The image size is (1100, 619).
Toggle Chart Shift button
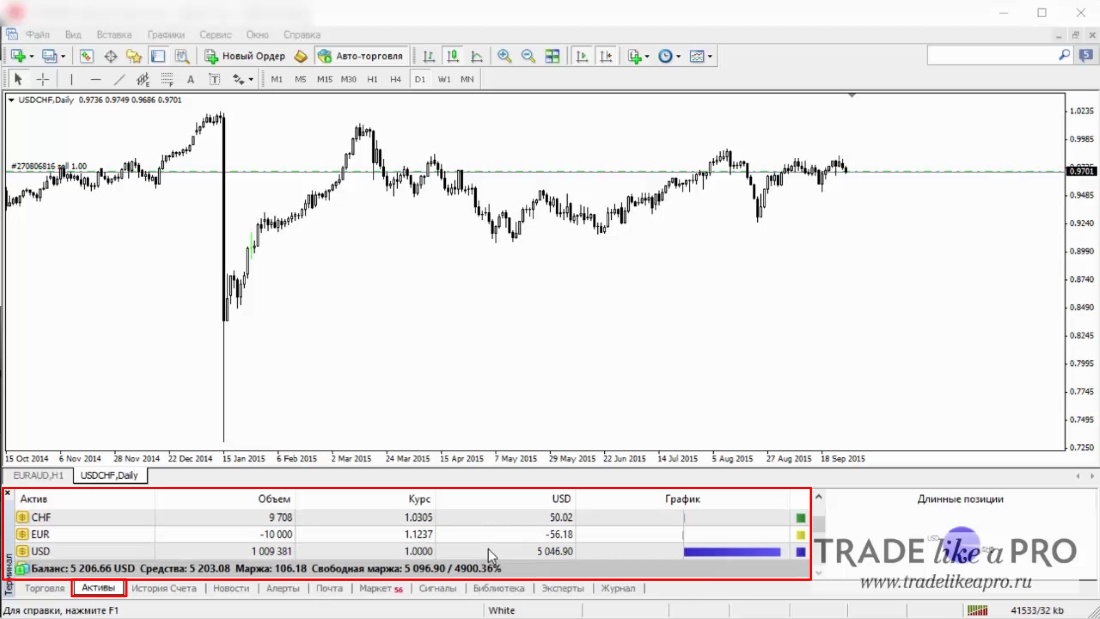[605, 56]
